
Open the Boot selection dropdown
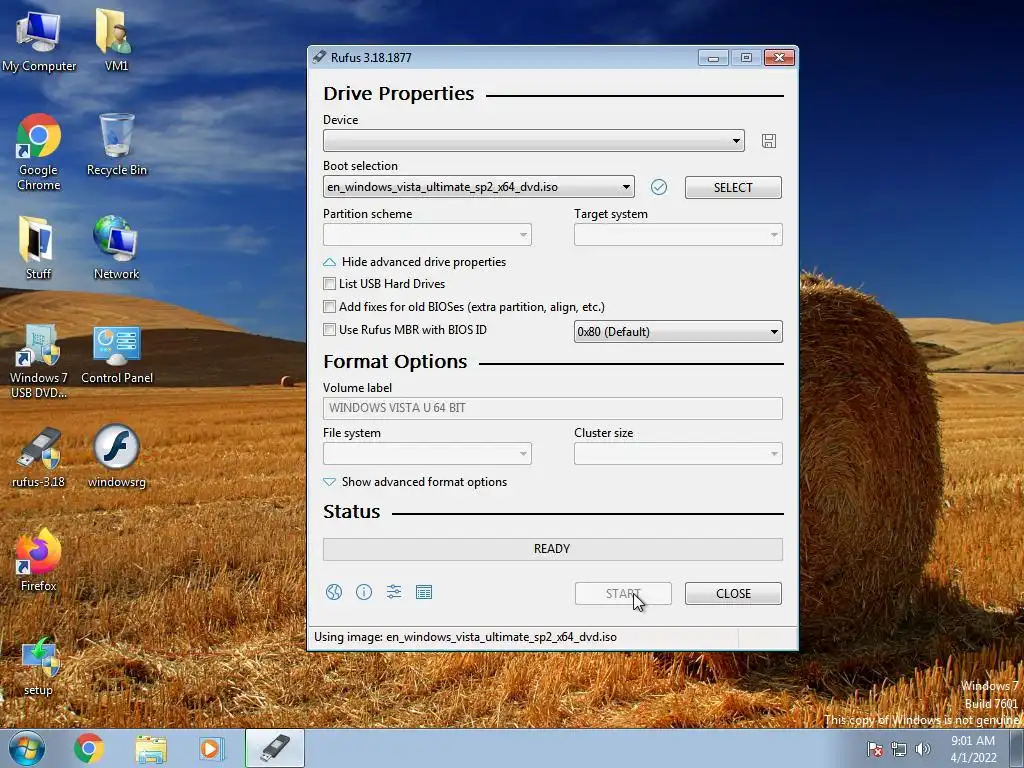(479, 187)
